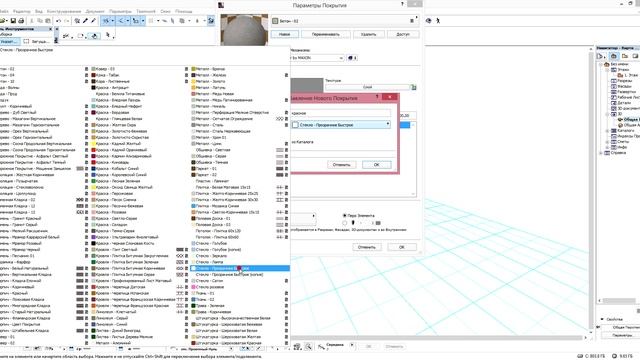The height and width of the screenshot is (360, 640).
Task: Click the orbit icon above the 3D window
Action: [429, 21]
